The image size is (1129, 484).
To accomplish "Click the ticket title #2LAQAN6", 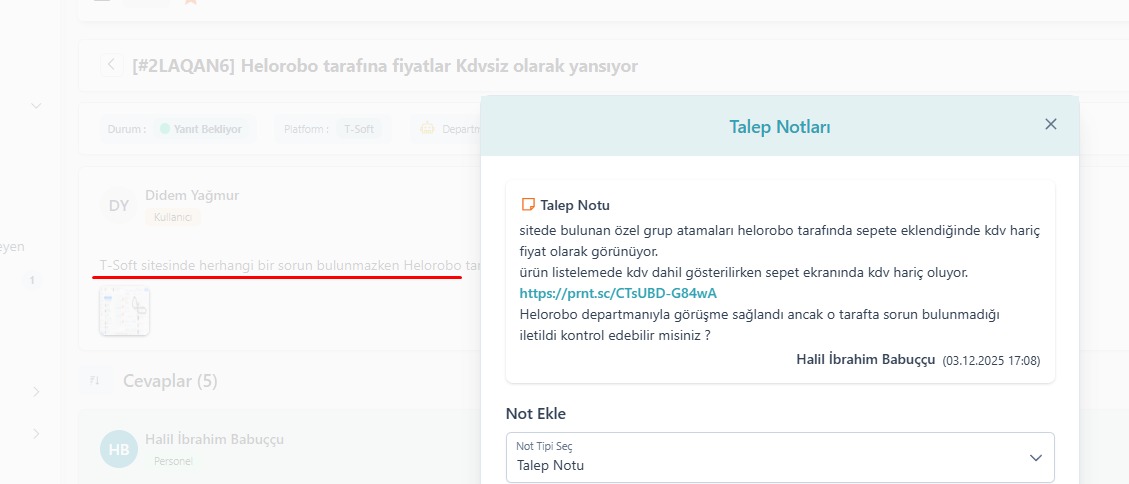I will (385, 66).
